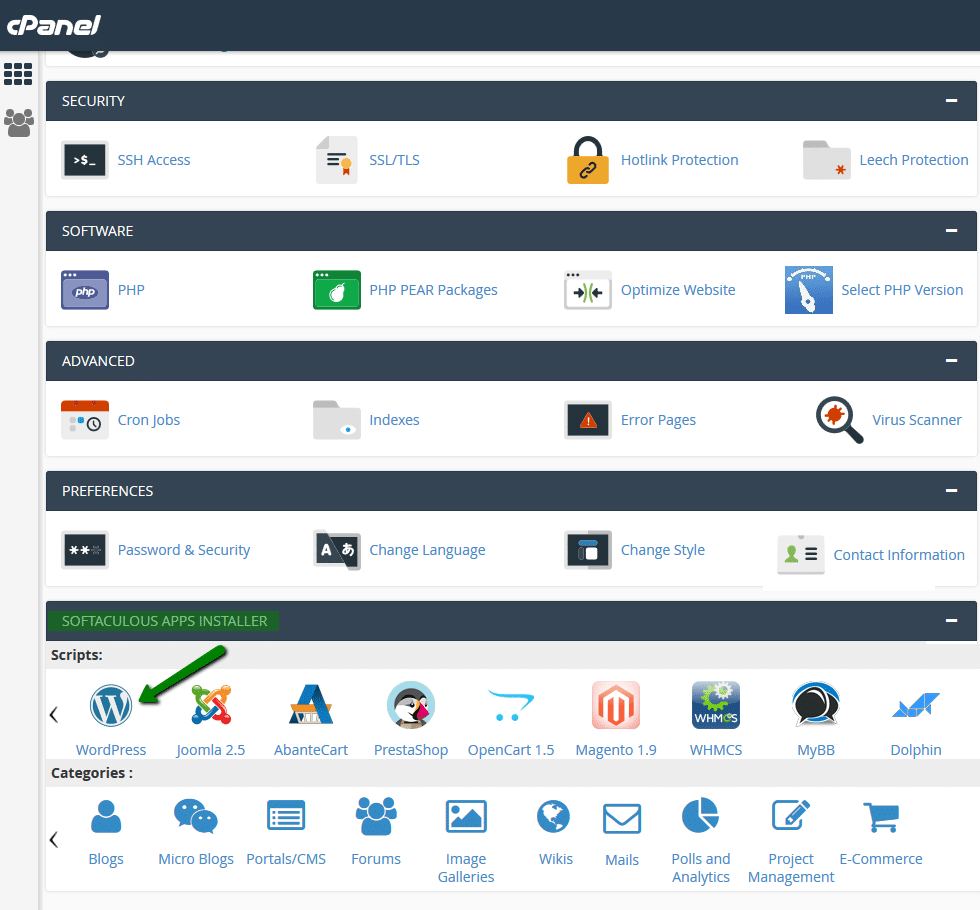Select the Joomla 2.5 script icon
The width and height of the screenshot is (980, 910).
pyautogui.click(x=211, y=705)
